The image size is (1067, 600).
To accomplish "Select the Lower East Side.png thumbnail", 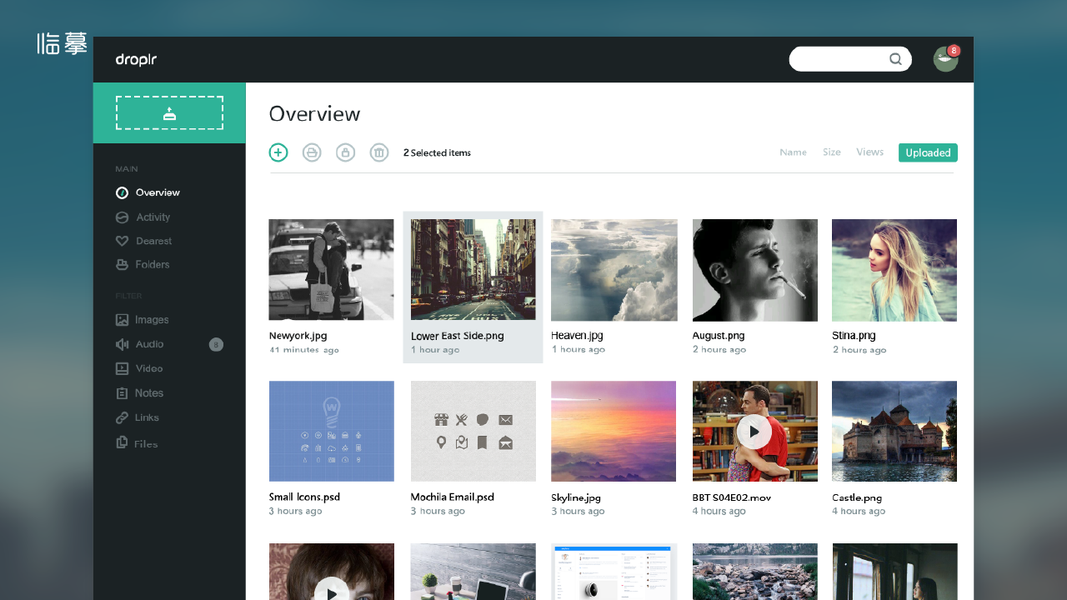I will [x=473, y=269].
